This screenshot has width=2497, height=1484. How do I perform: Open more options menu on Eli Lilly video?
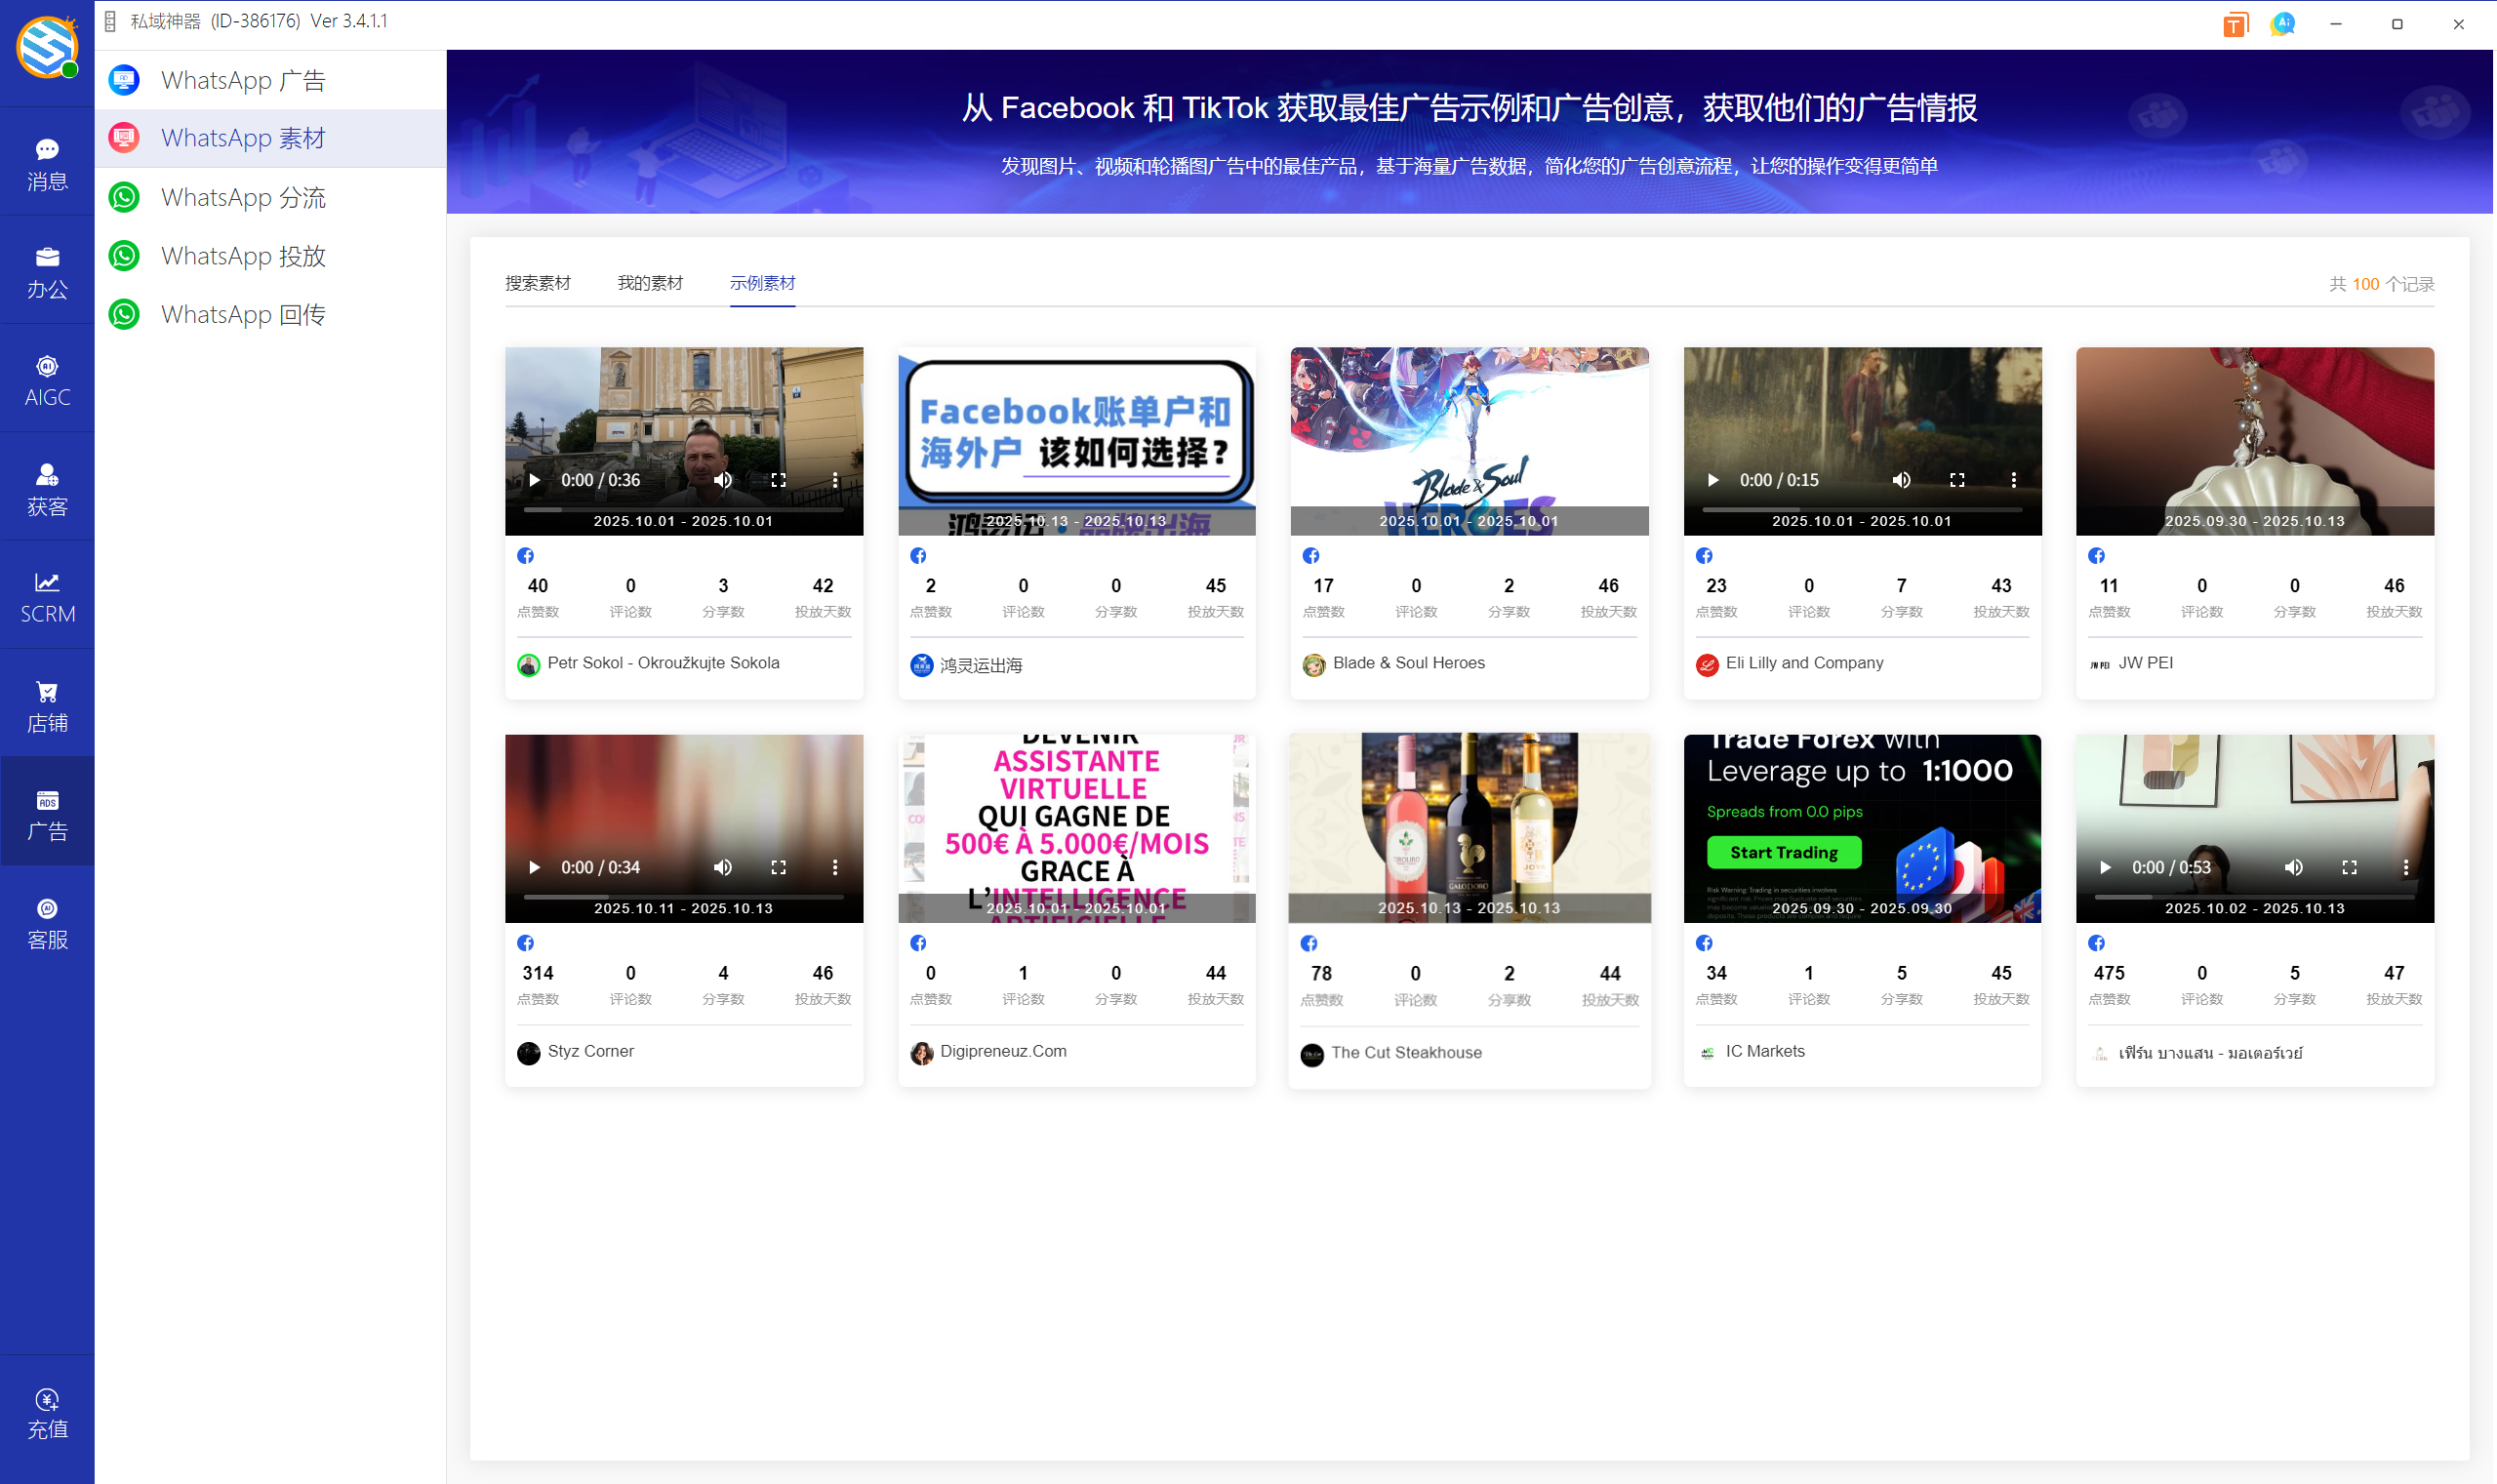point(2013,480)
